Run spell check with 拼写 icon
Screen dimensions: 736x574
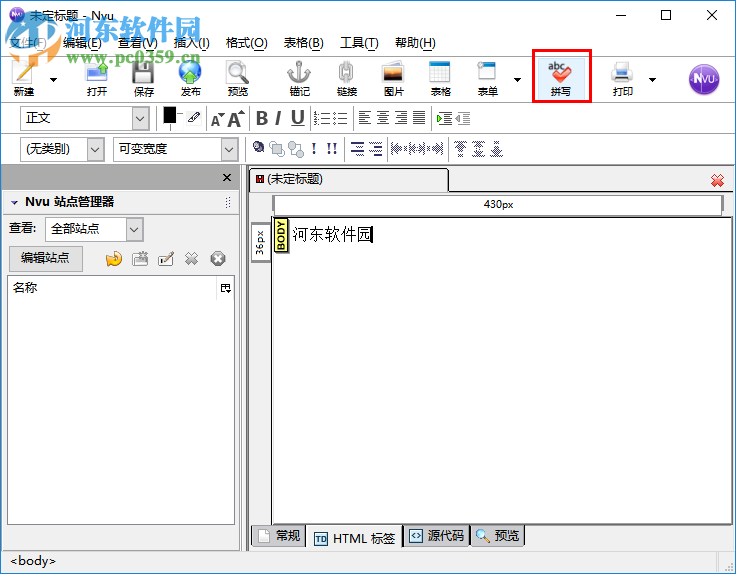click(x=561, y=78)
